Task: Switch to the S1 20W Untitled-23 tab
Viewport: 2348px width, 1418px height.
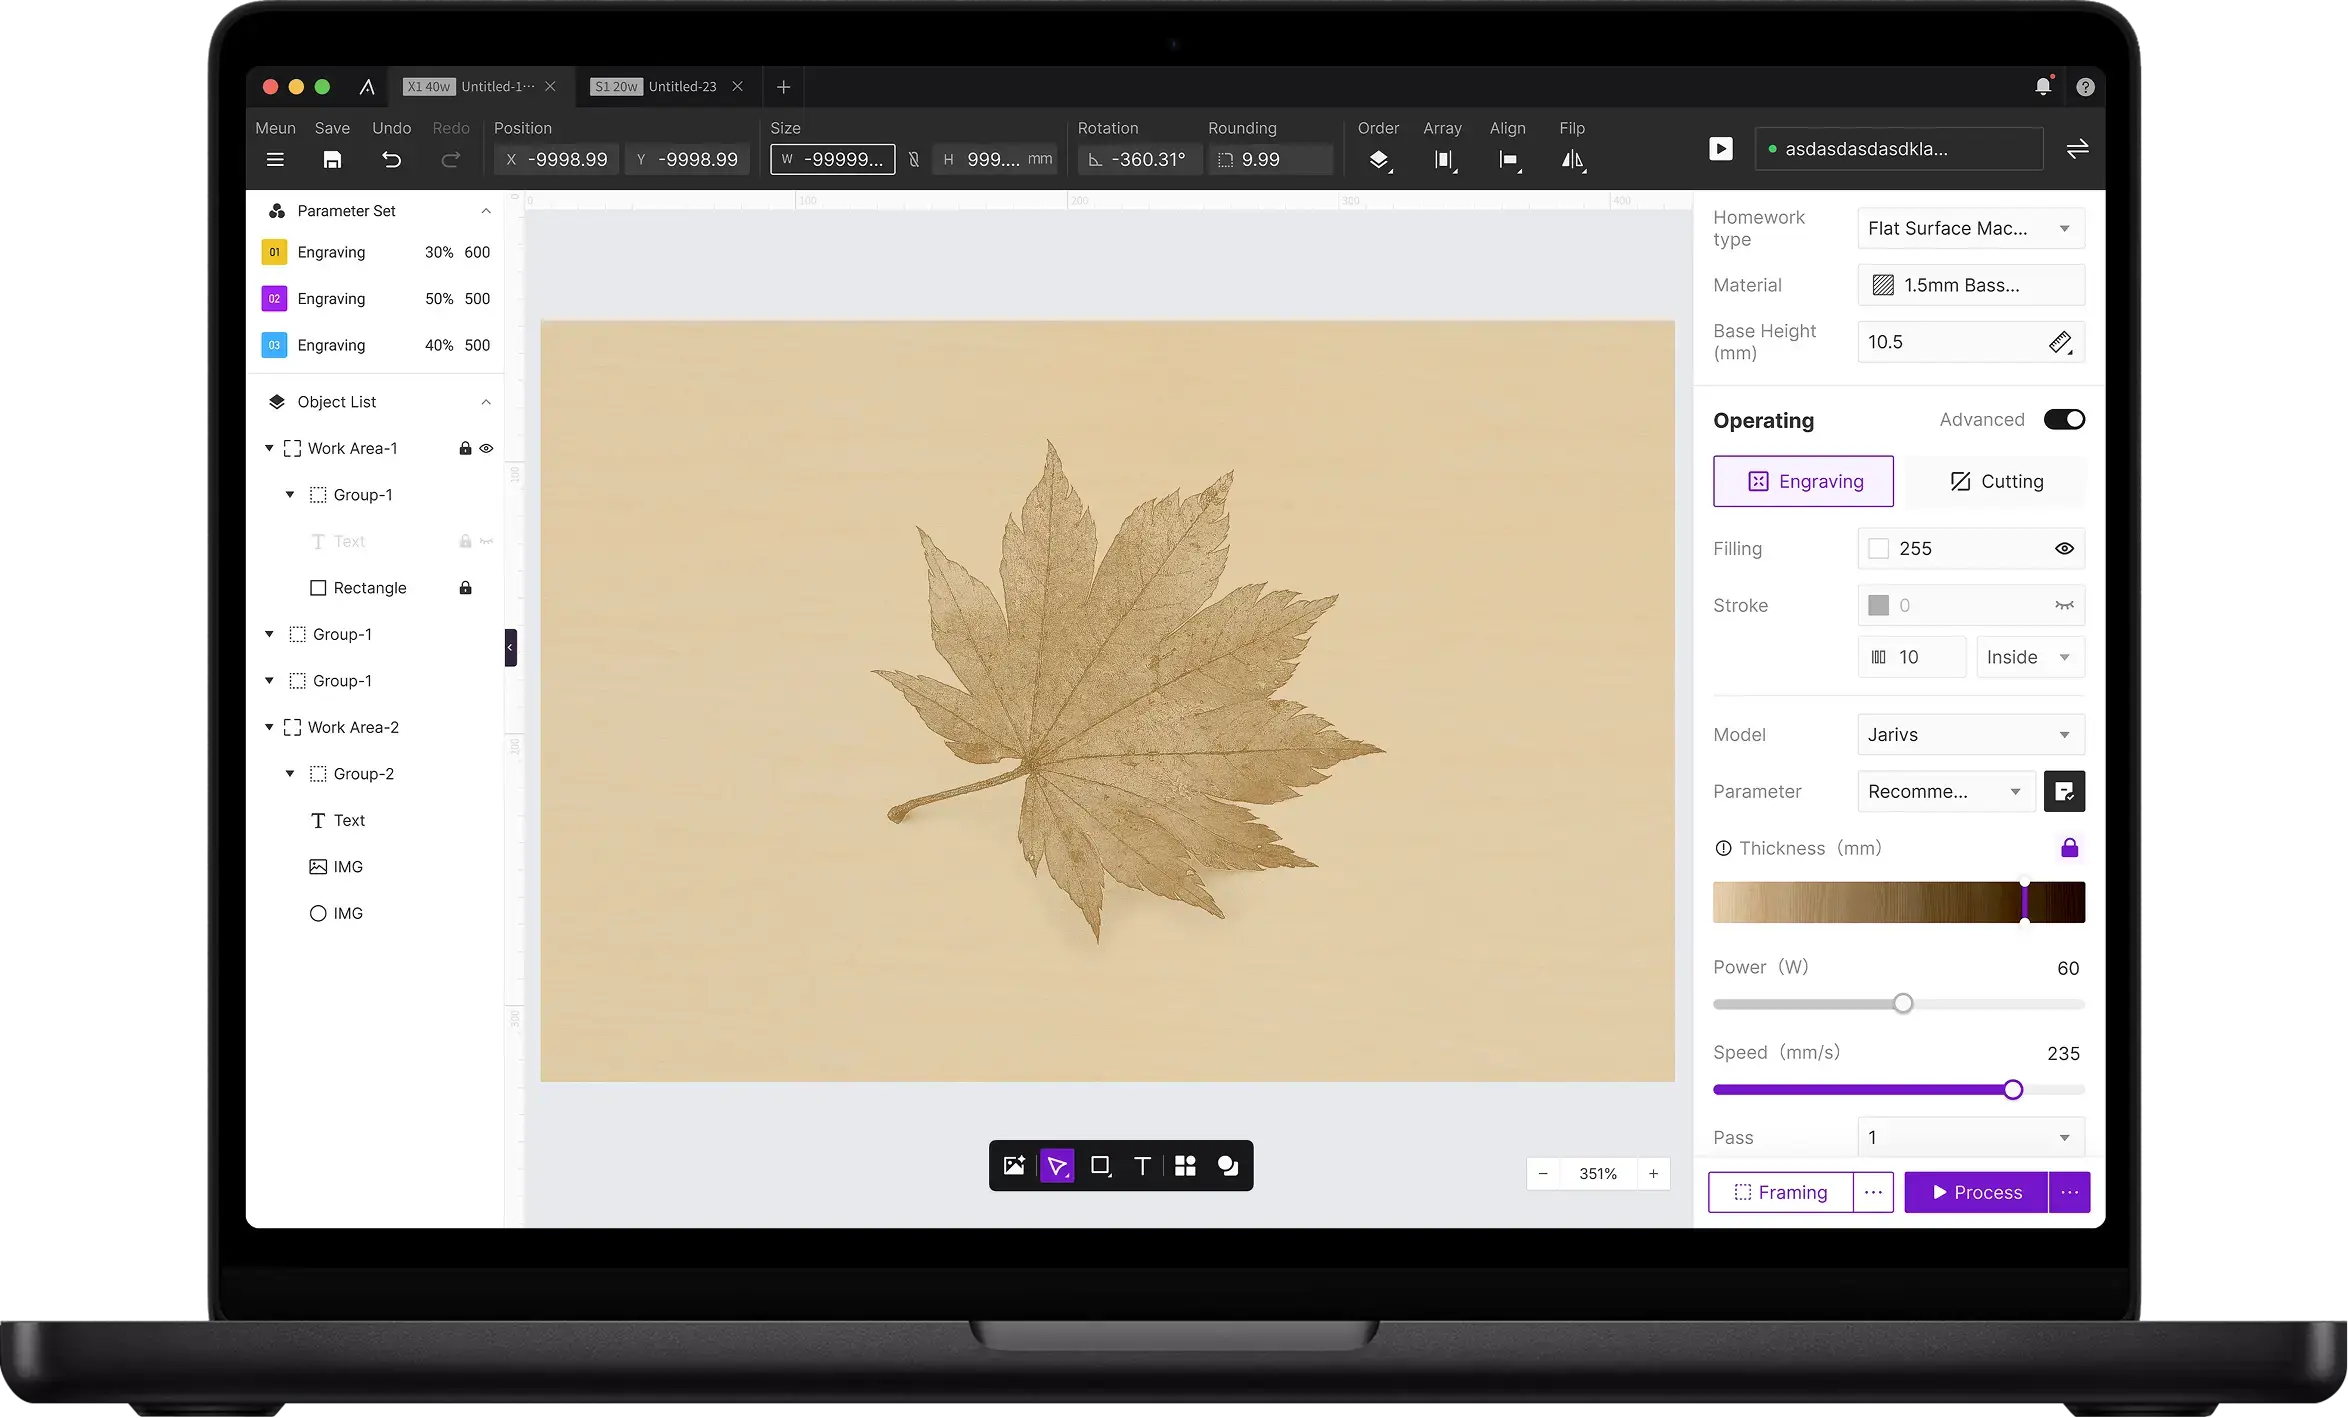Action: [x=667, y=87]
